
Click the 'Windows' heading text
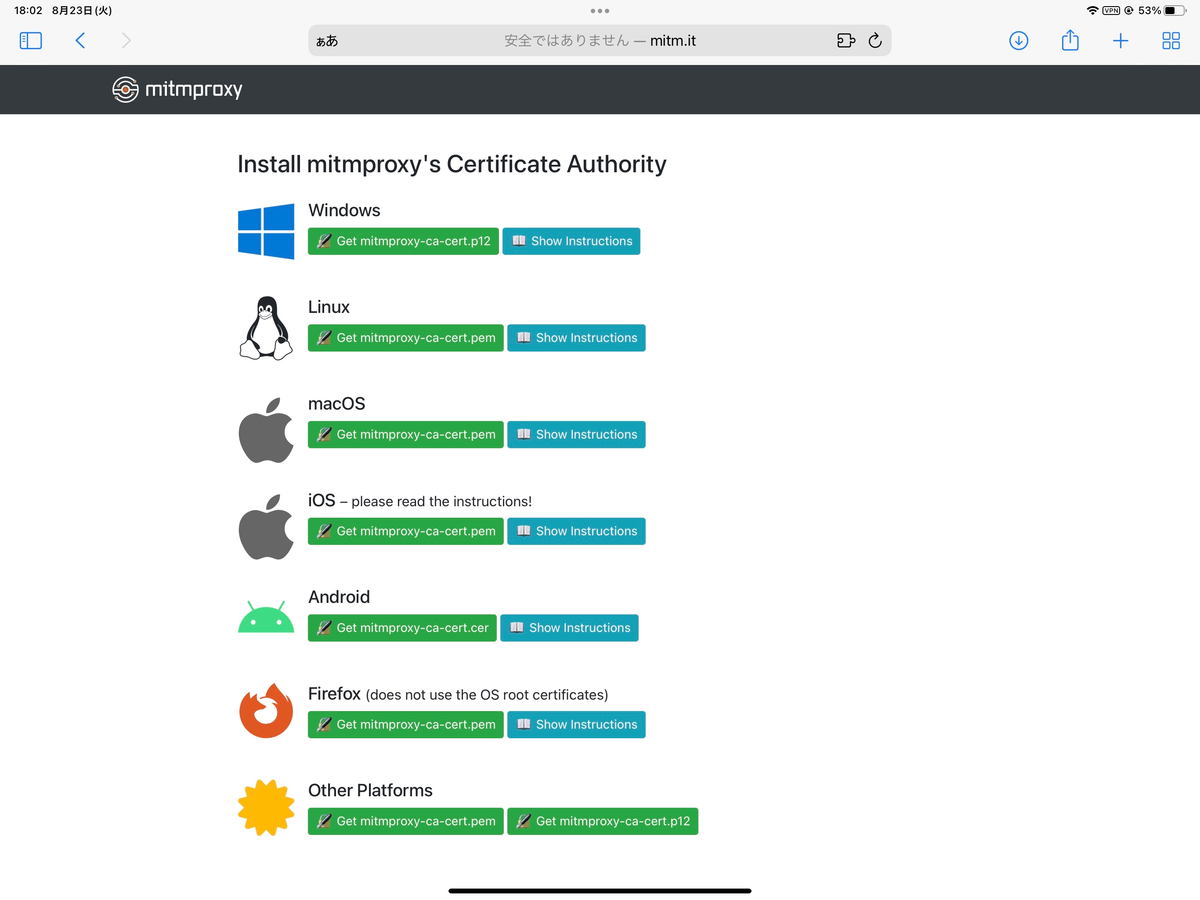point(344,210)
